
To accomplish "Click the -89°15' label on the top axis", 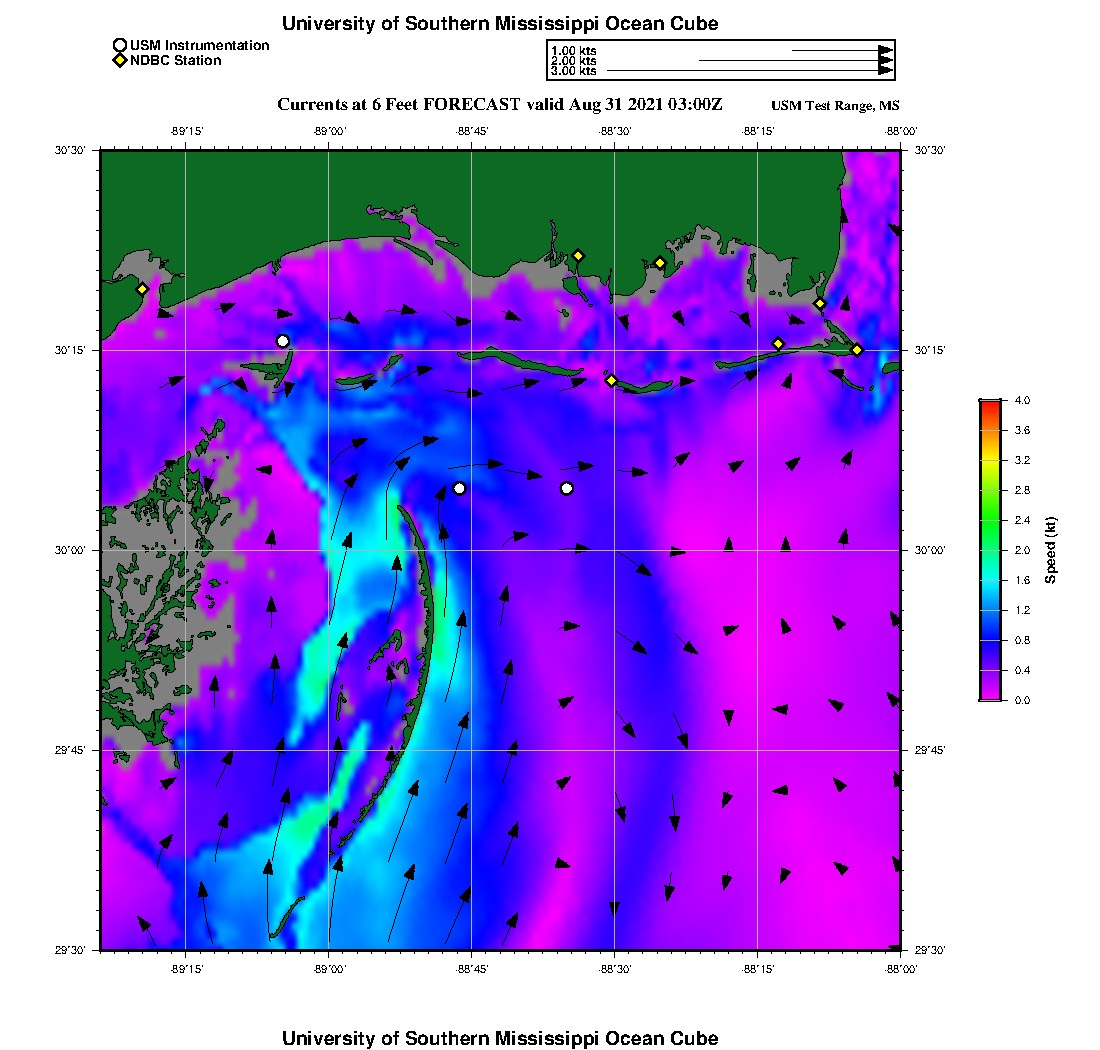I will coord(187,131).
